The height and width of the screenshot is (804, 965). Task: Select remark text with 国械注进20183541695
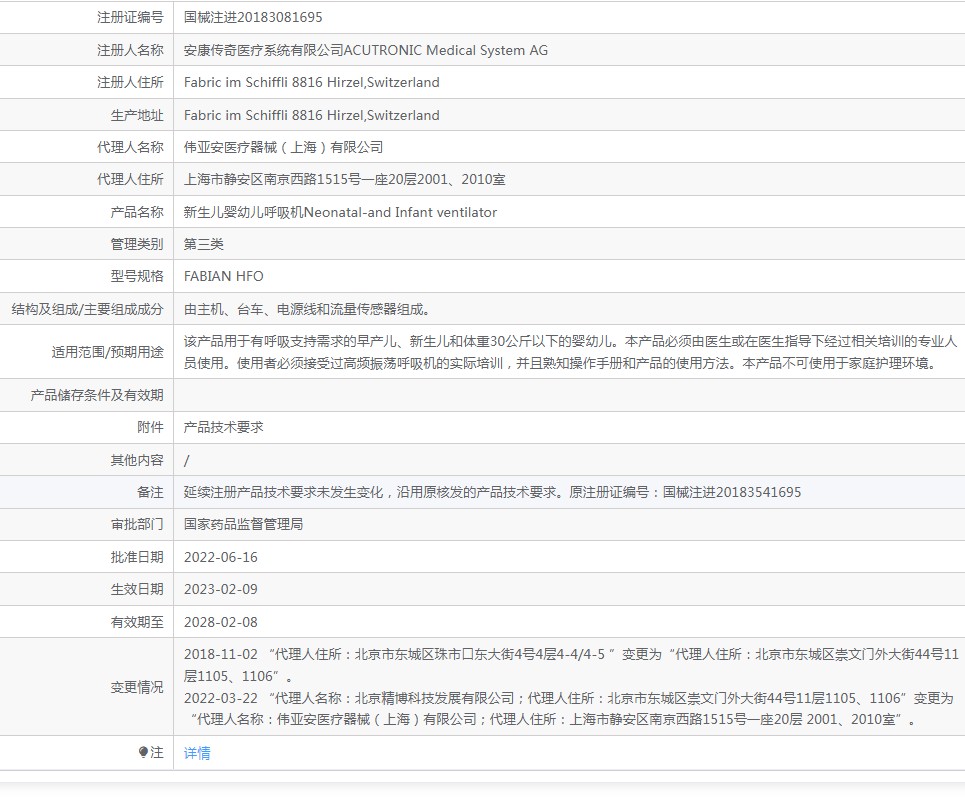[492, 492]
